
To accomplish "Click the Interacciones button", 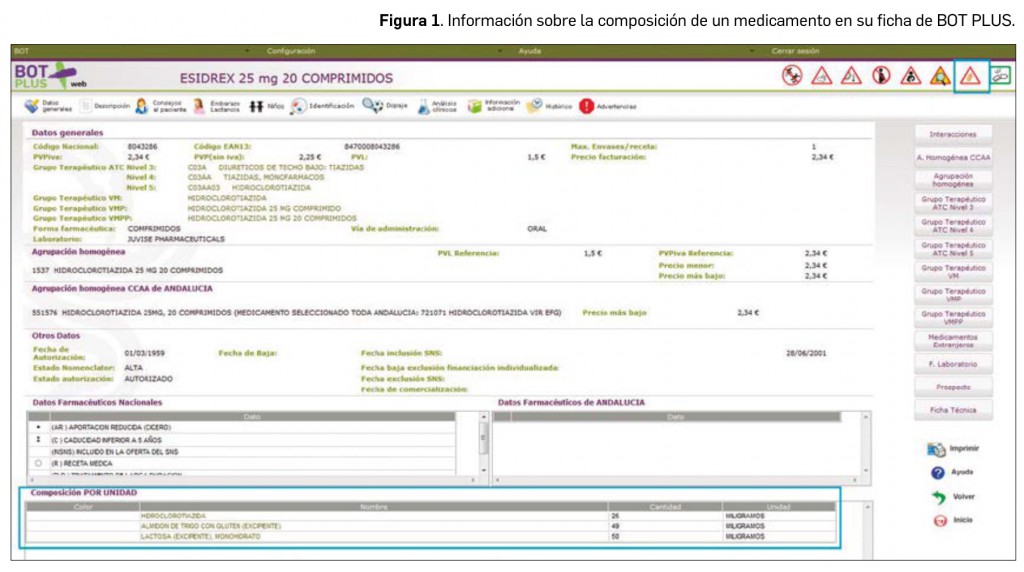I will pyautogui.click(x=953, y=133).
